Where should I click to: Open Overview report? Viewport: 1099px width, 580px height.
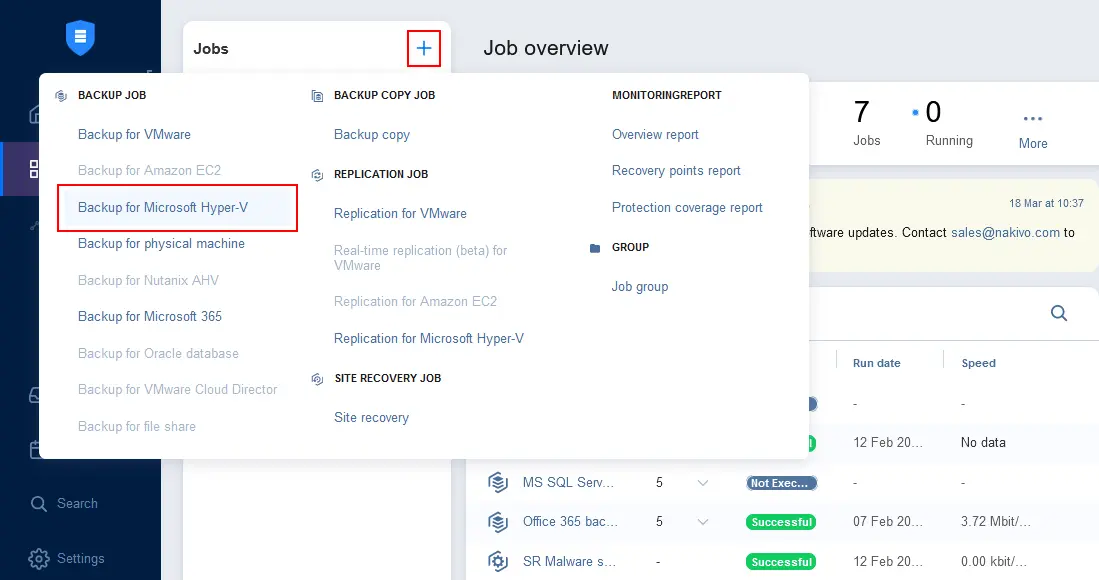[x=655, y=134]
